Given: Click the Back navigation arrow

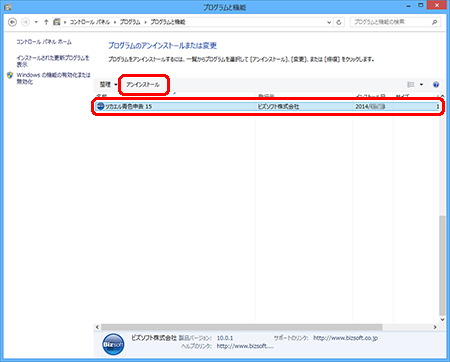Looking at the screenshot, I should (x=12, y=22).
